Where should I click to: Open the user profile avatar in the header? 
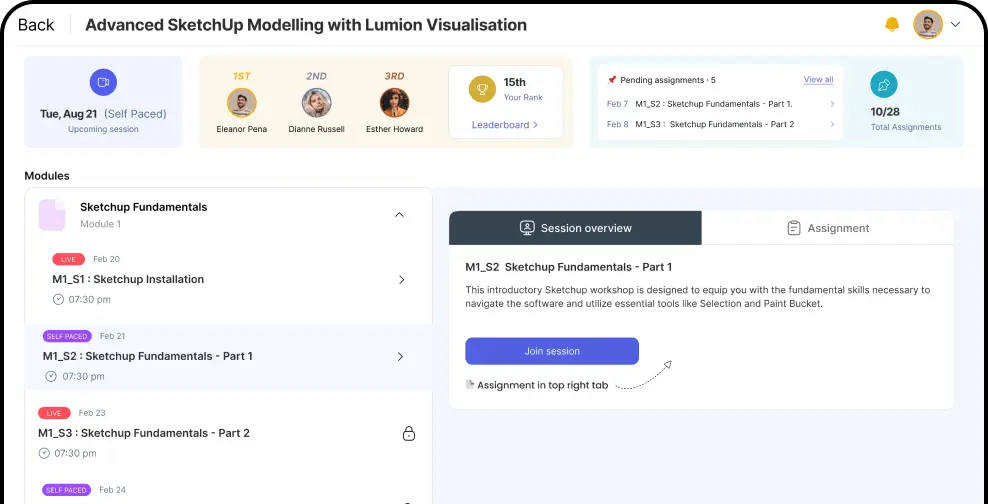coord(928,25)
